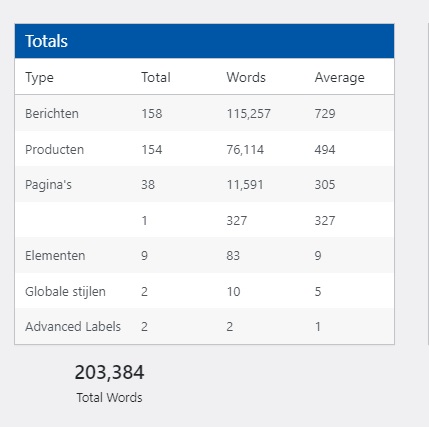Screen dimensions: 429x427
Task: Click the 115,257 words value for Berichten
Action: [x=249, y=114]
